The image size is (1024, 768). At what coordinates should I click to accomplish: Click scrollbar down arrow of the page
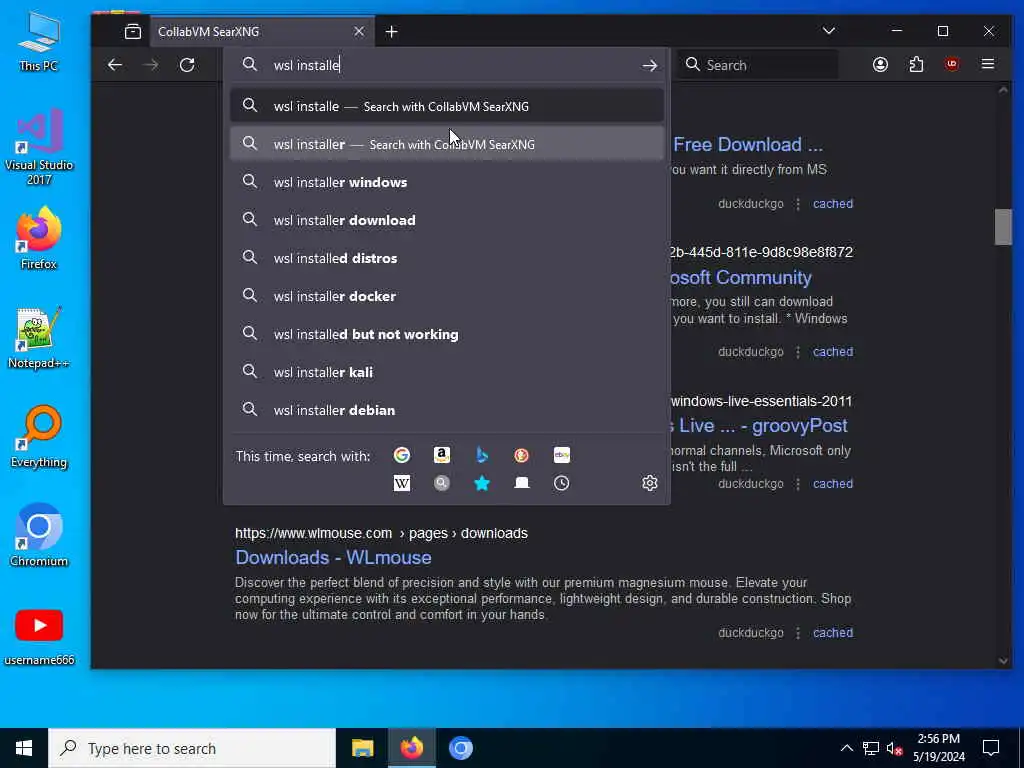coord(1003,661)
